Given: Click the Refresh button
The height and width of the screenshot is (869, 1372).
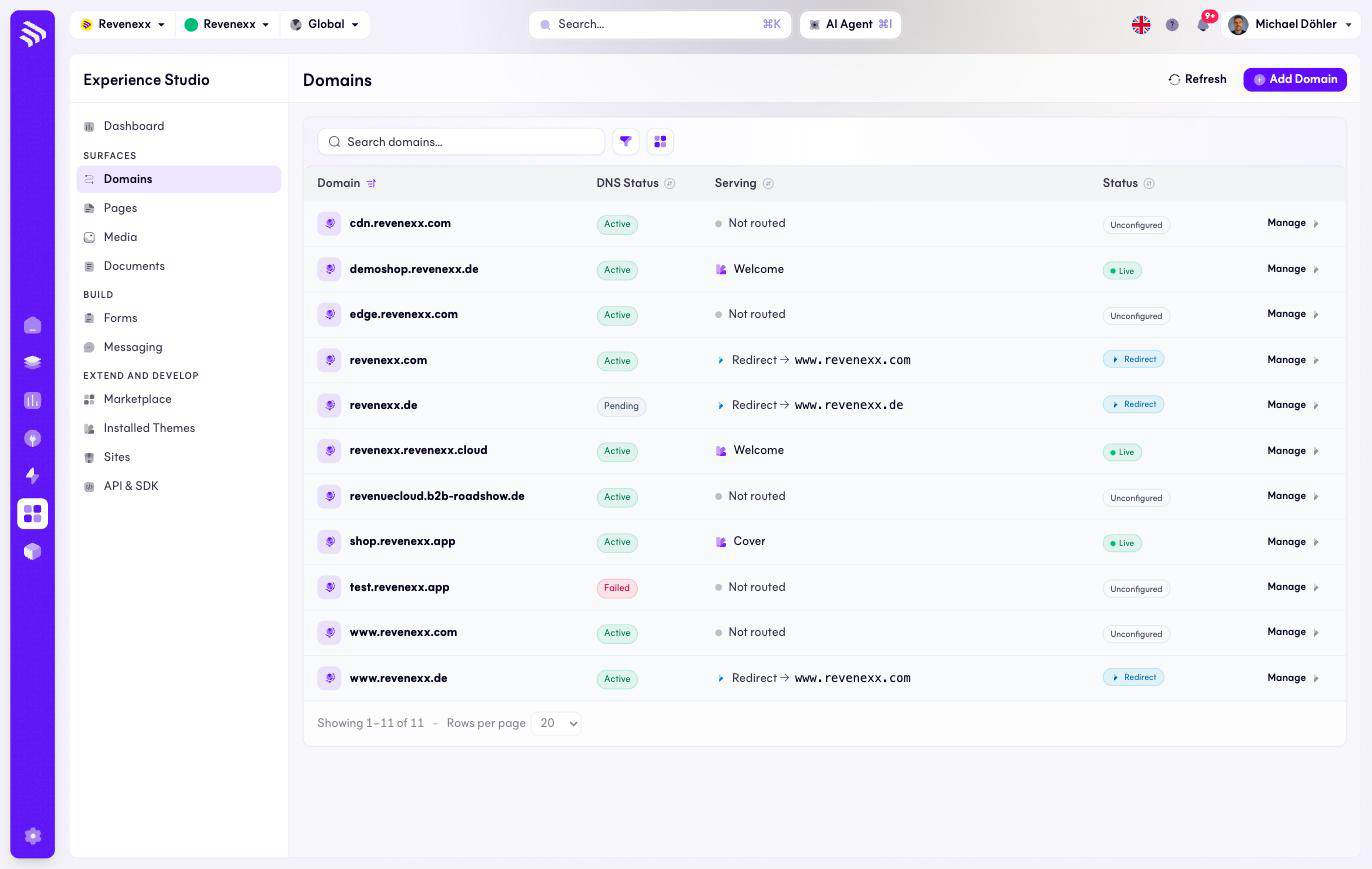Looking at the screenshot, I should (1198, 79).
